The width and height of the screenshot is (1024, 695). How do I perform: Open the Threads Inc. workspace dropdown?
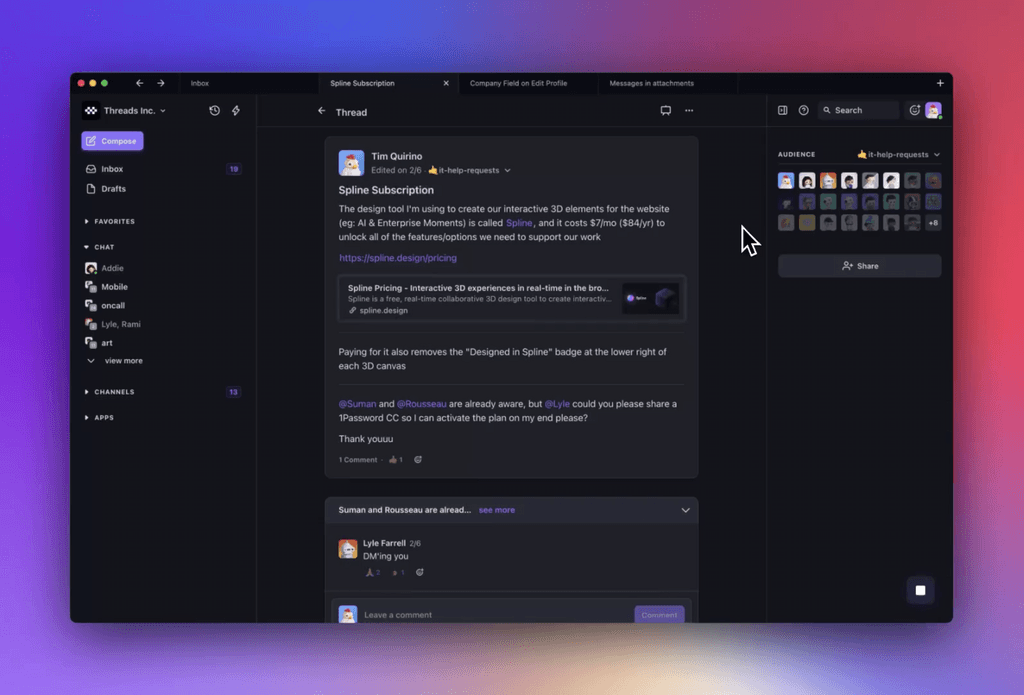click(135, 110)
